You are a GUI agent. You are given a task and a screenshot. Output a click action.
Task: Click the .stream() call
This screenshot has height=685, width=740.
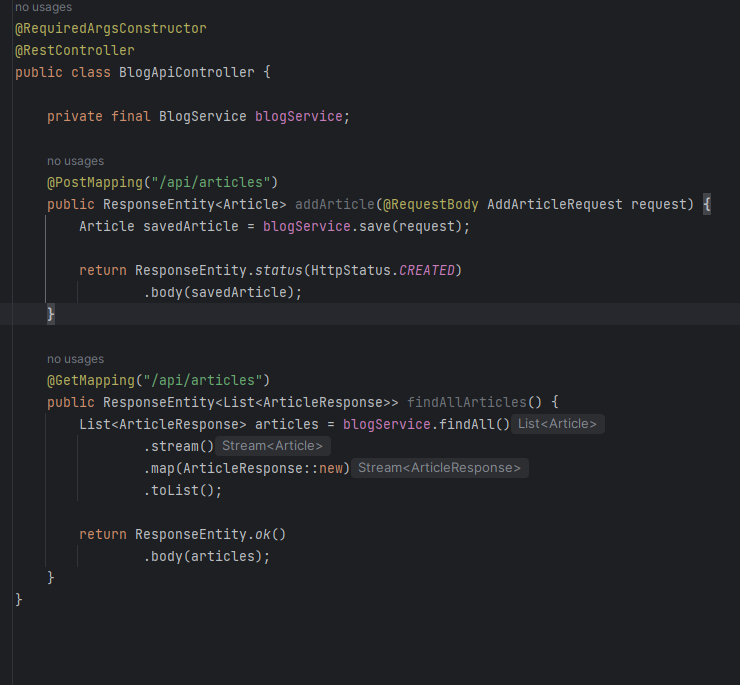click(x=178, y=446)
